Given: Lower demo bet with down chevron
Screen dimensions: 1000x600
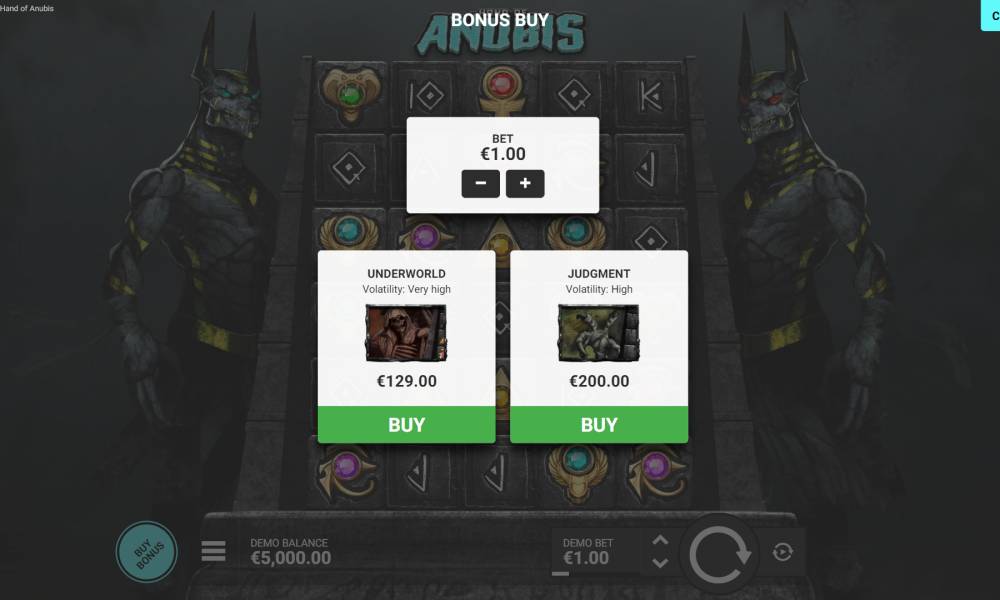Looking at the screenshot, I should pos(660,563).
